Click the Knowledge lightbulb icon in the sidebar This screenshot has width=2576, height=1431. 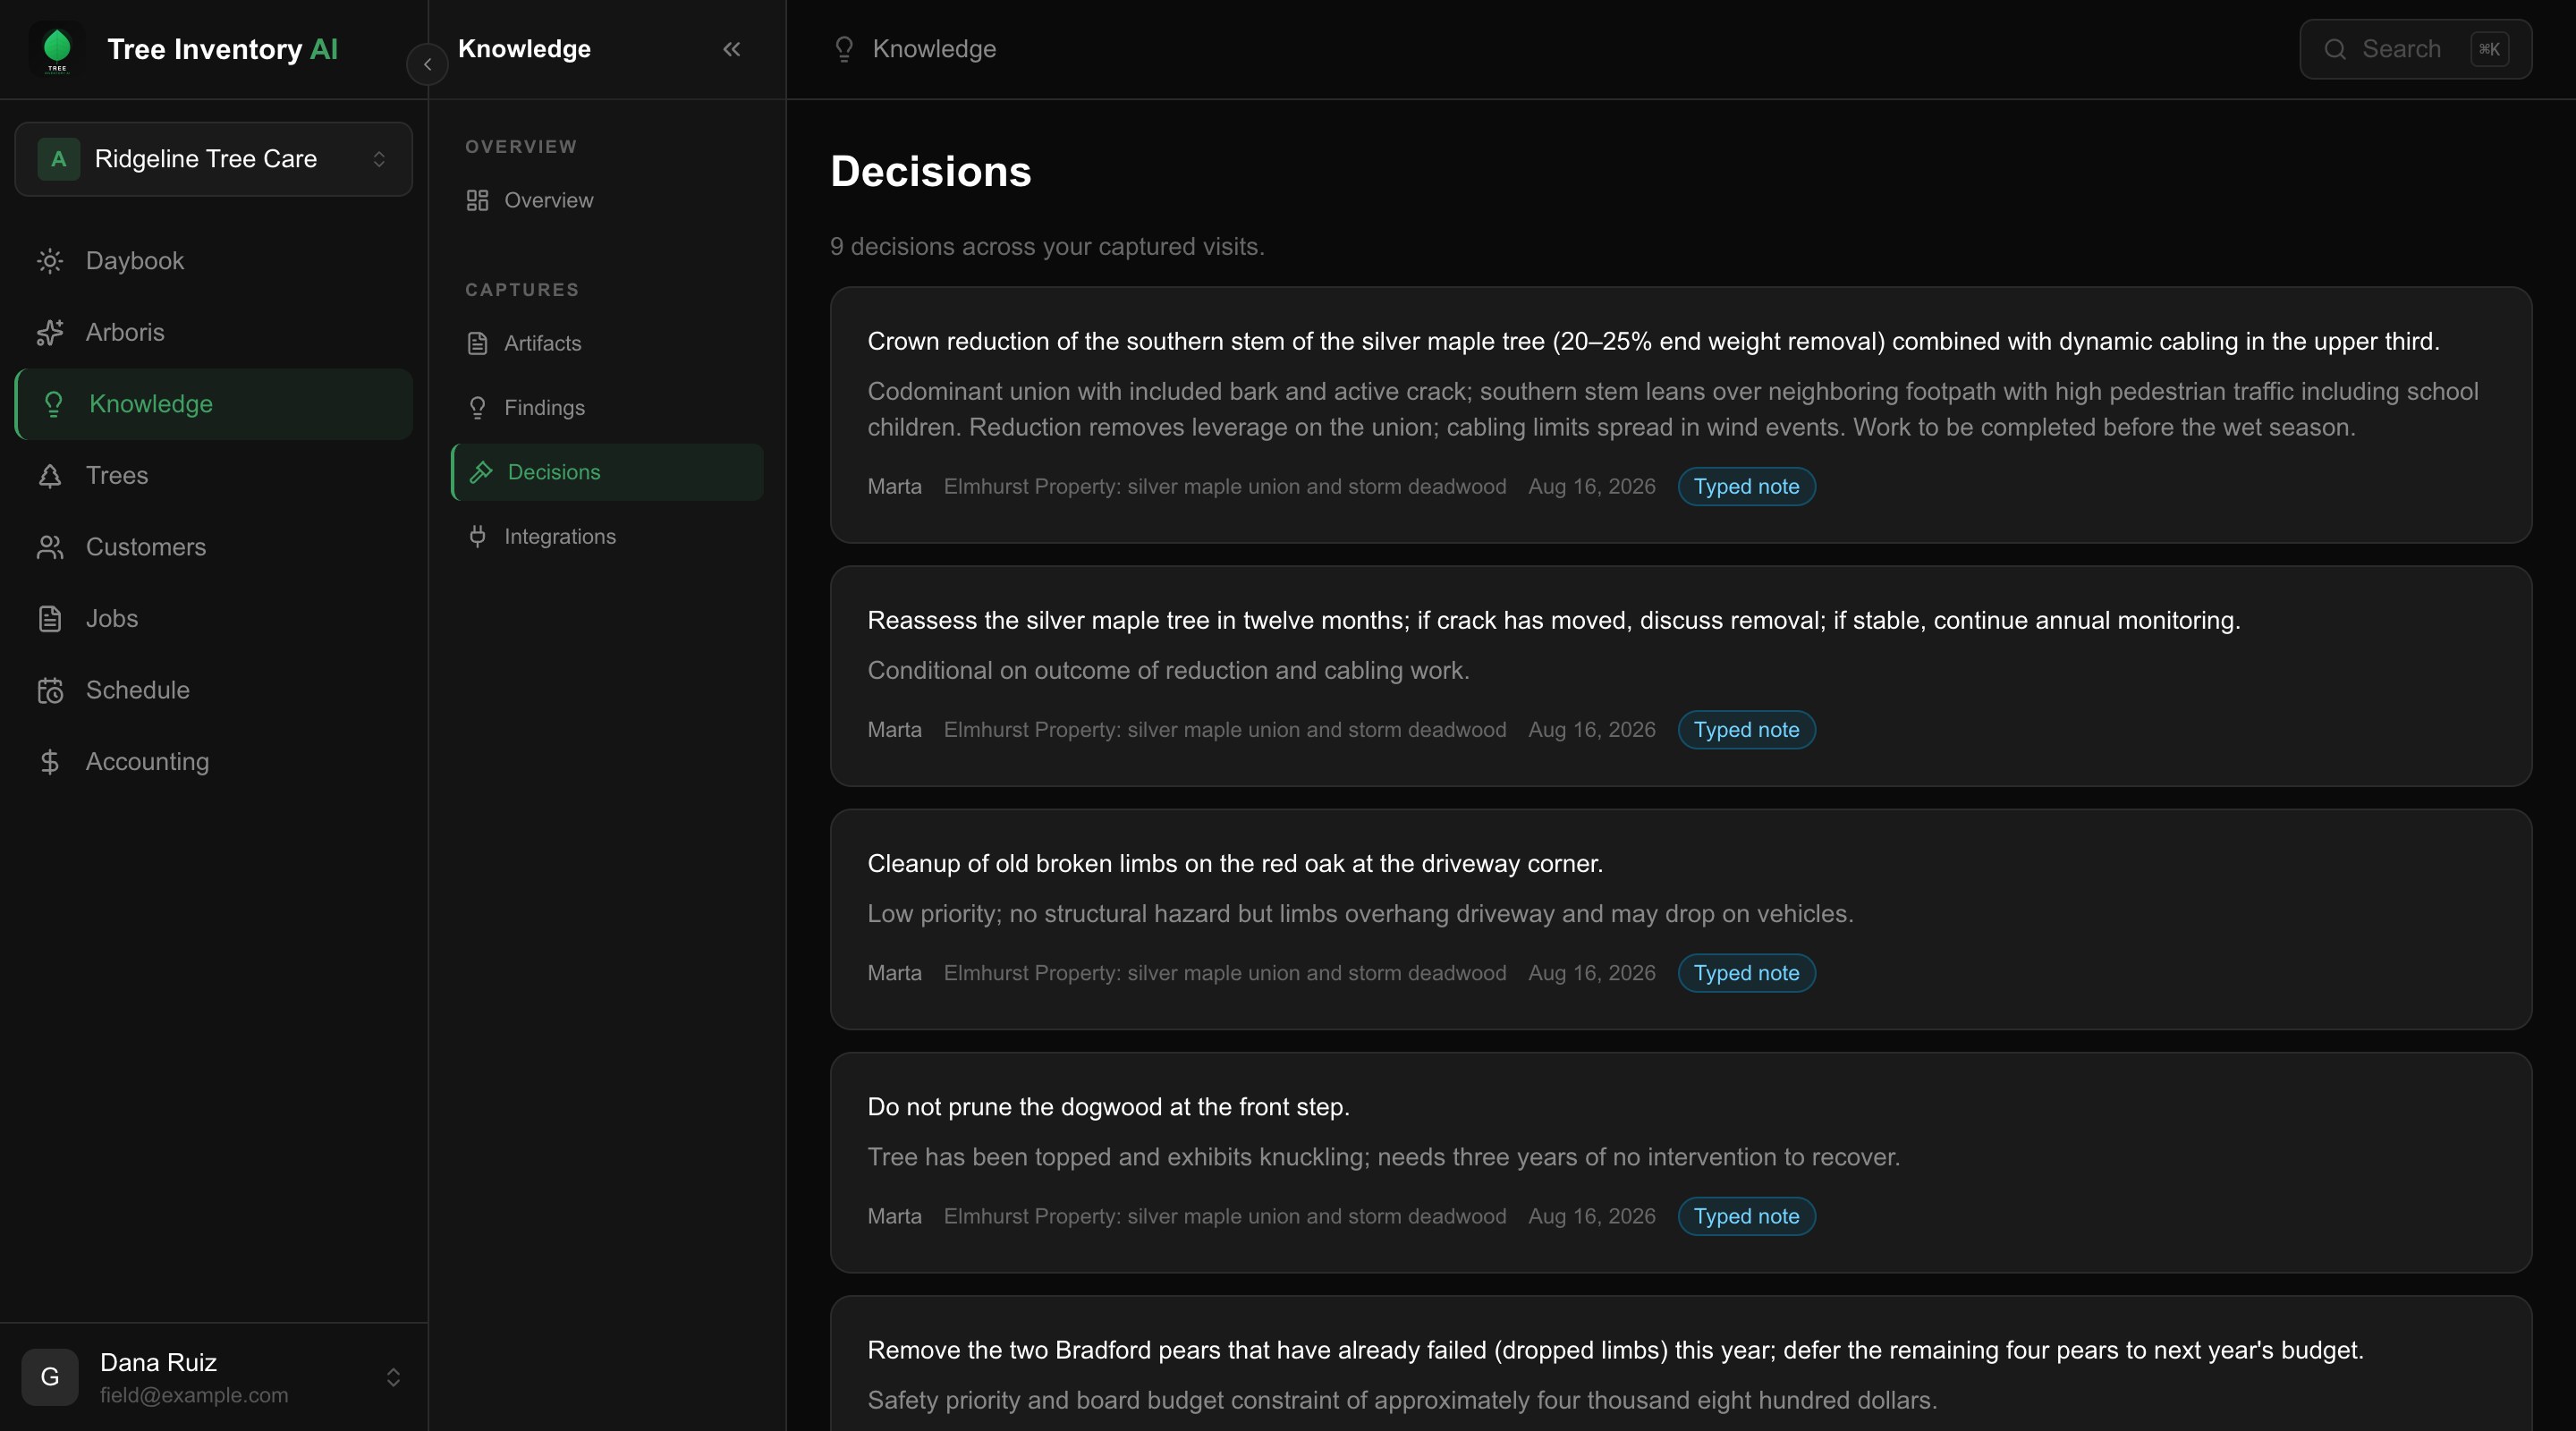(54, 404)
